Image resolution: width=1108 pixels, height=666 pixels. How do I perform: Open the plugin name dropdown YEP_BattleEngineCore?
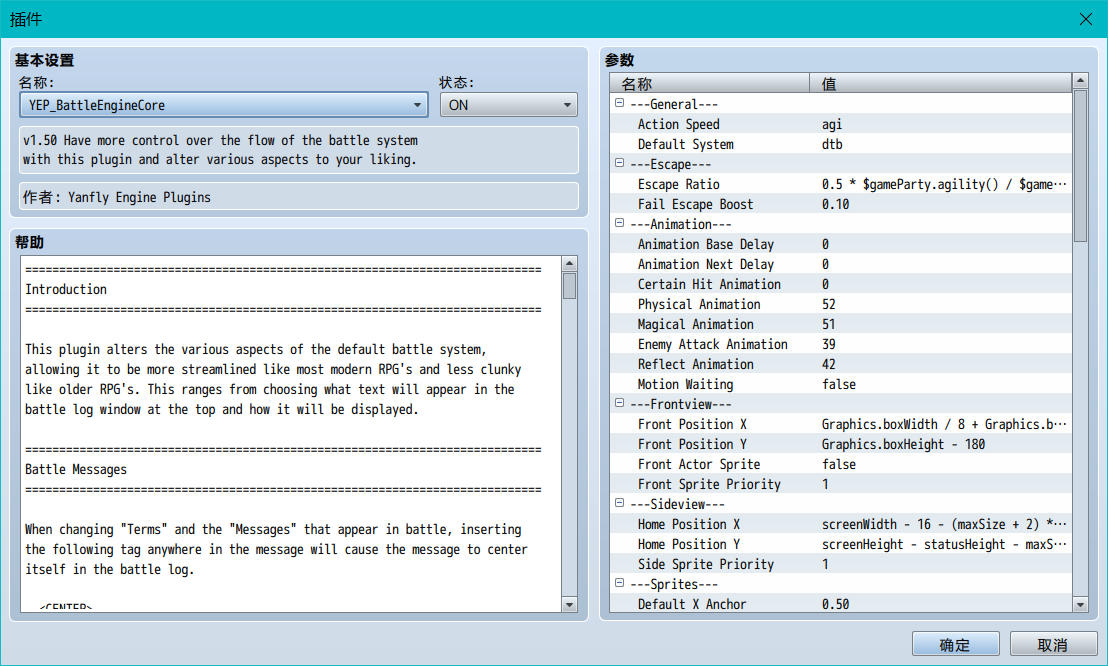click(223, 105)
